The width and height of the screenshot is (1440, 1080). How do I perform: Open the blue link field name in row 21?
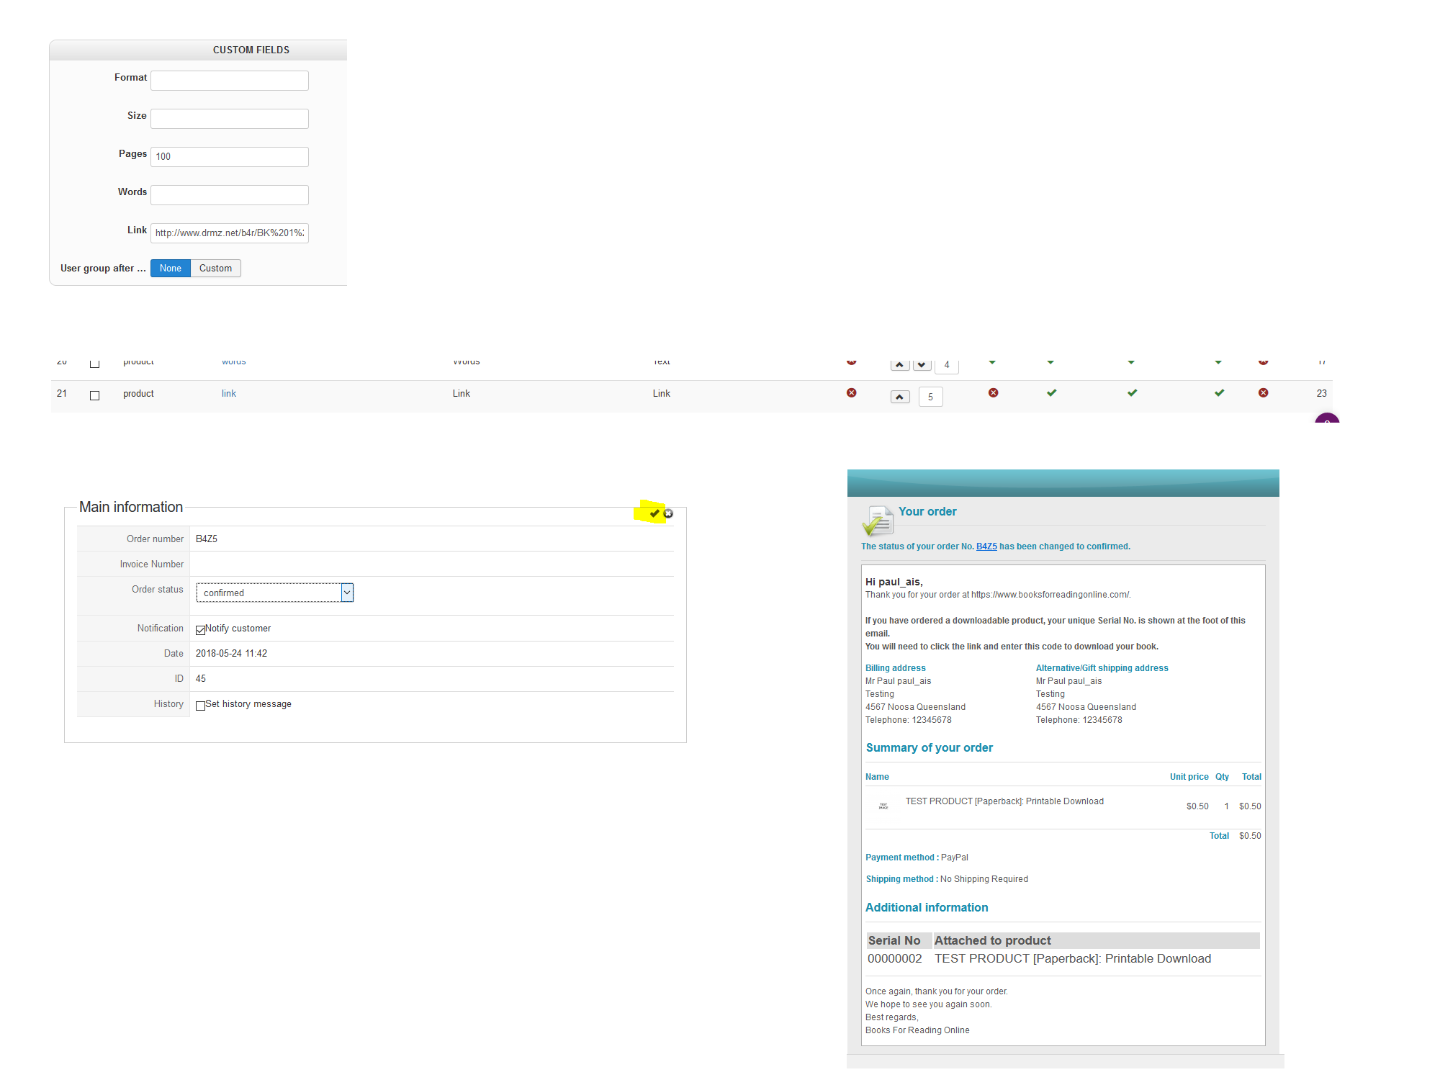click(229, 394)
